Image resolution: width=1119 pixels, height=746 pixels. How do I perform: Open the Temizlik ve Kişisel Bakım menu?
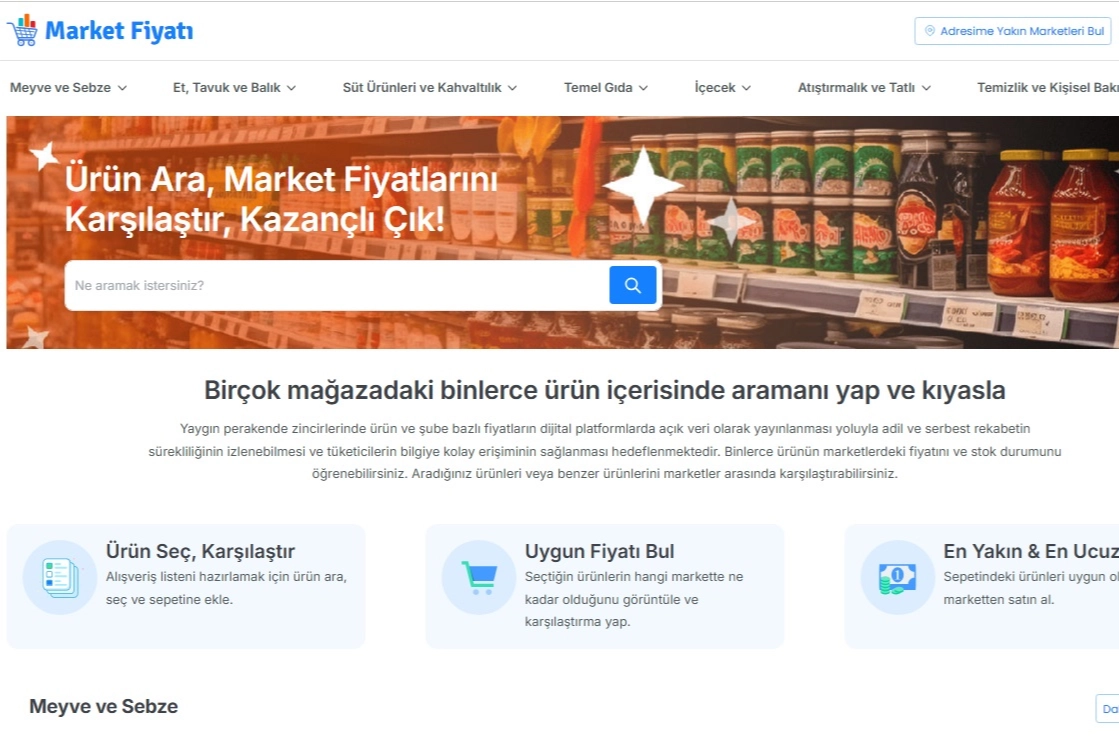click(1047, 88)
